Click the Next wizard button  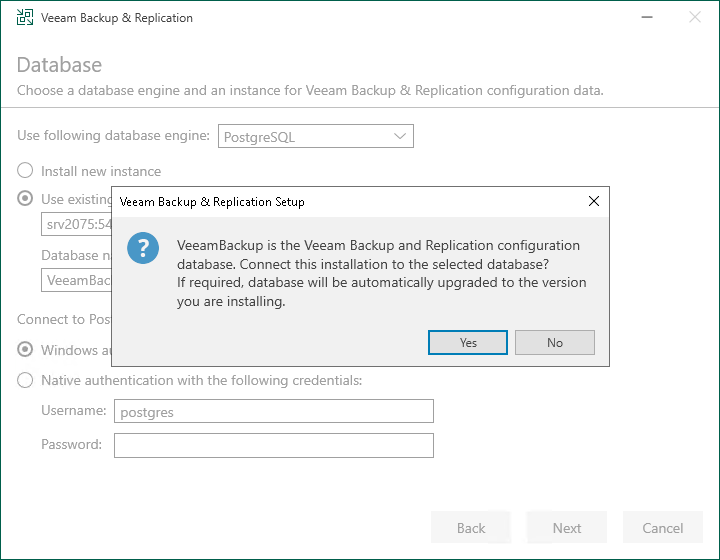click(567, 528)
